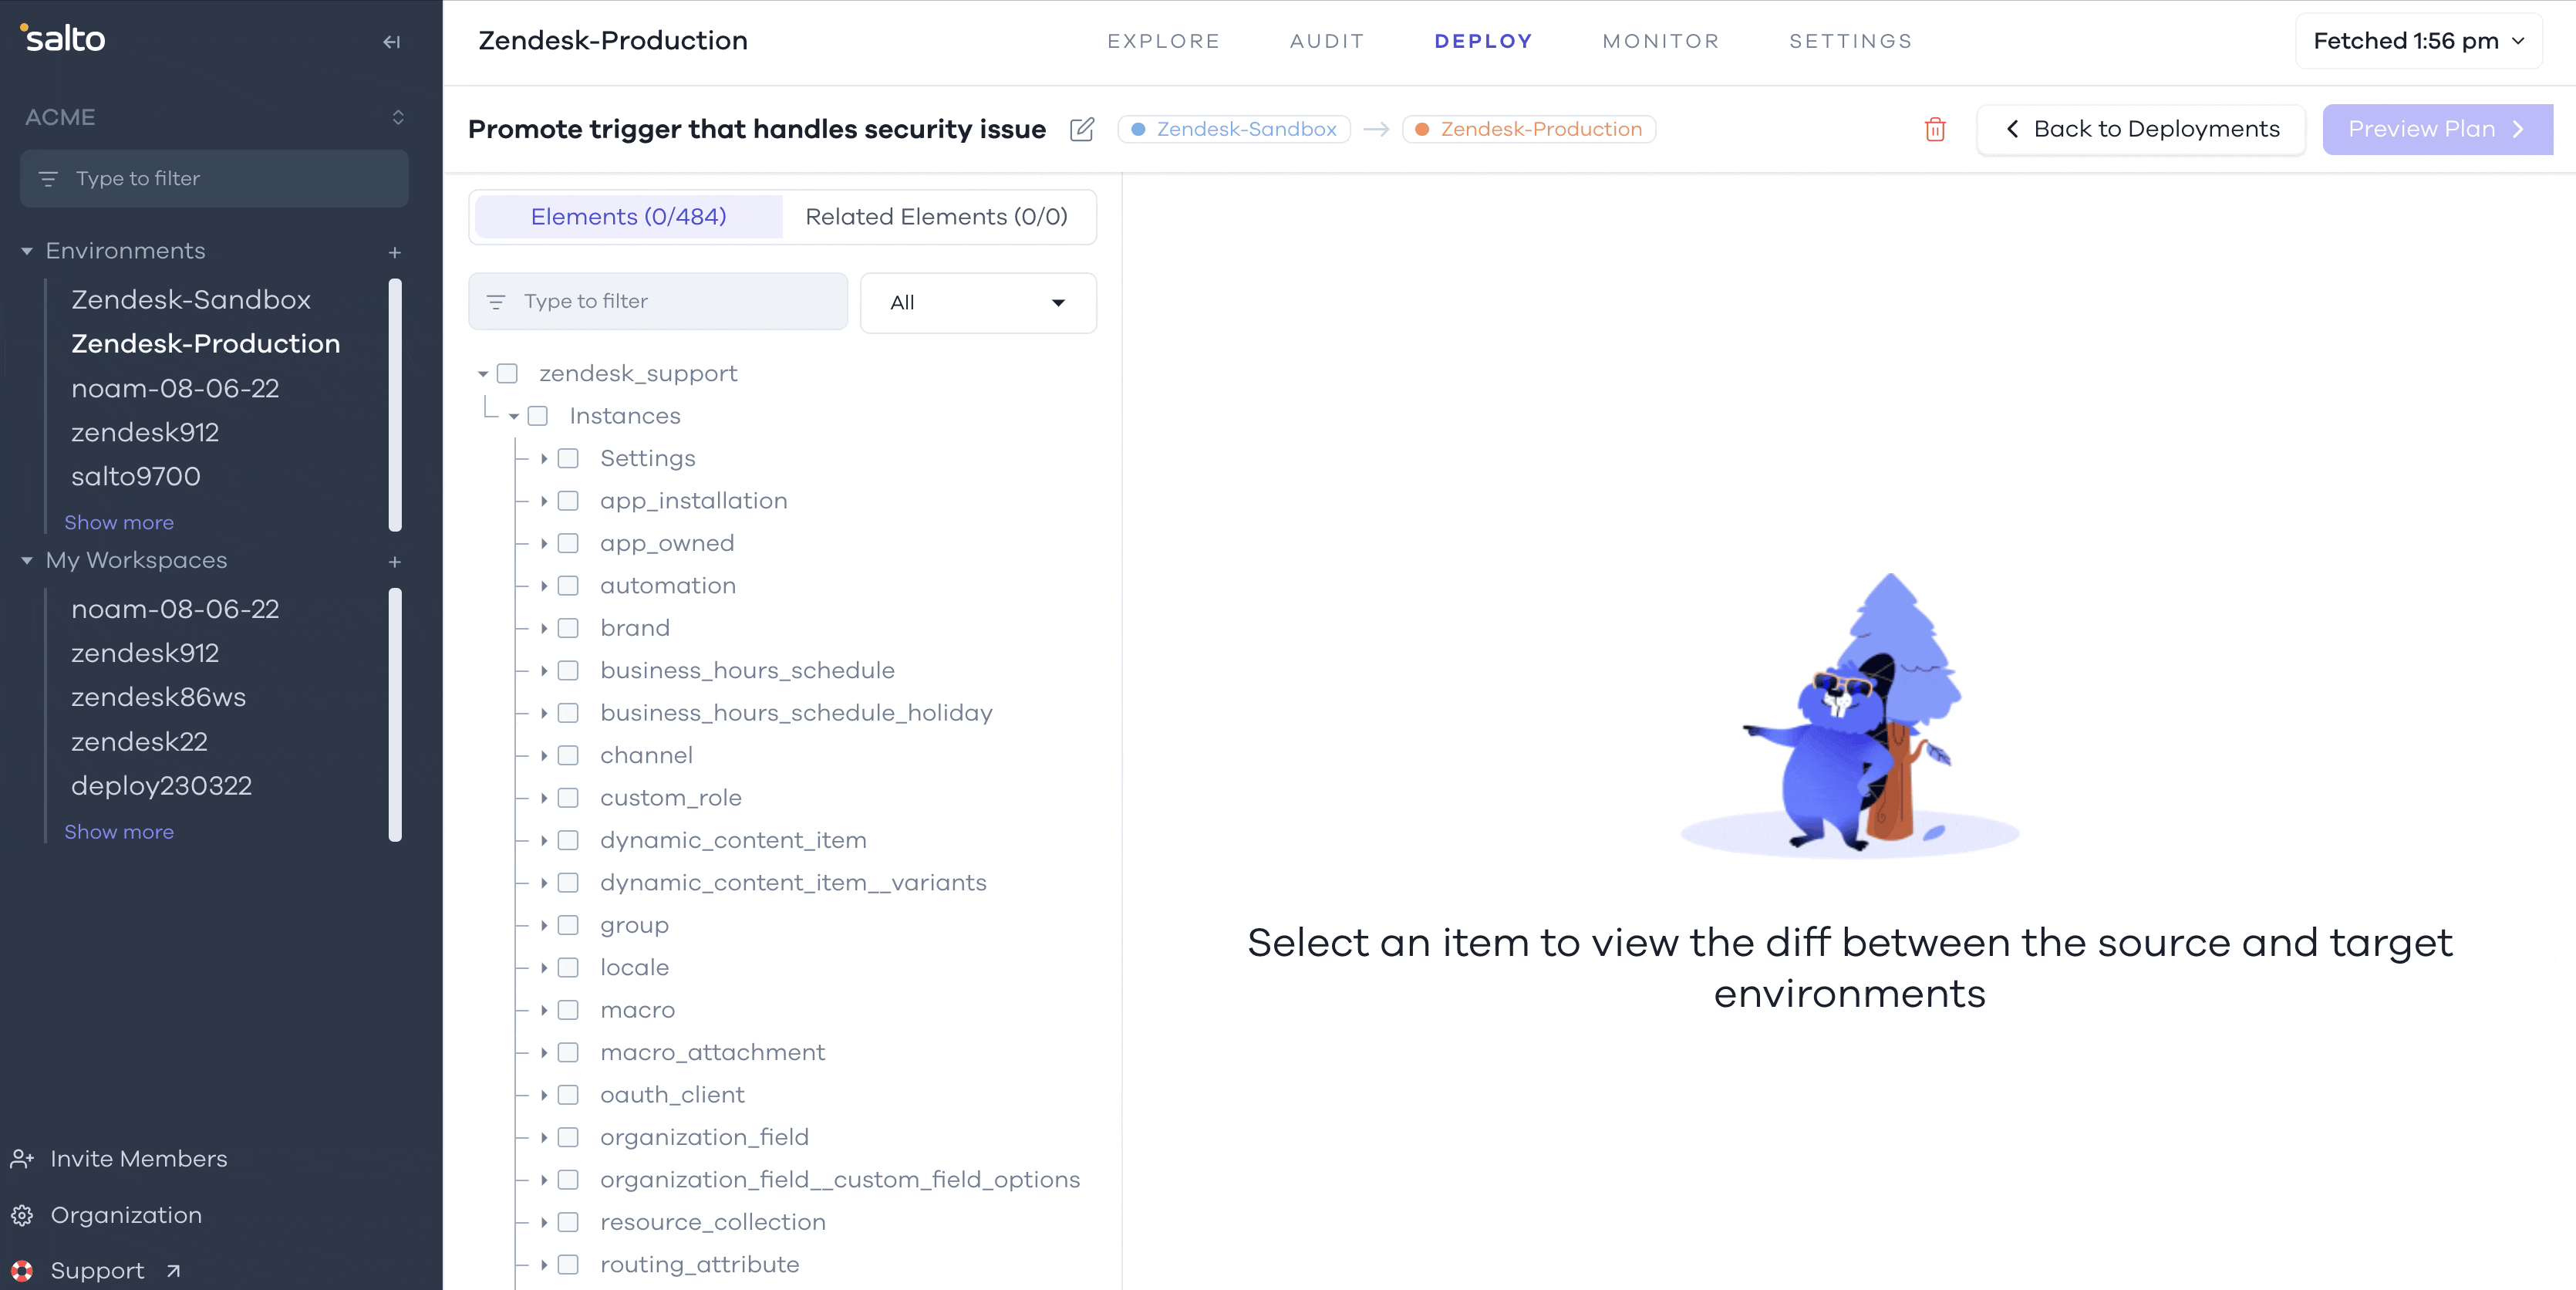2576x1290 pixels.
Task: Select the routing_attribute row
Action: (x=699, y=1264)
